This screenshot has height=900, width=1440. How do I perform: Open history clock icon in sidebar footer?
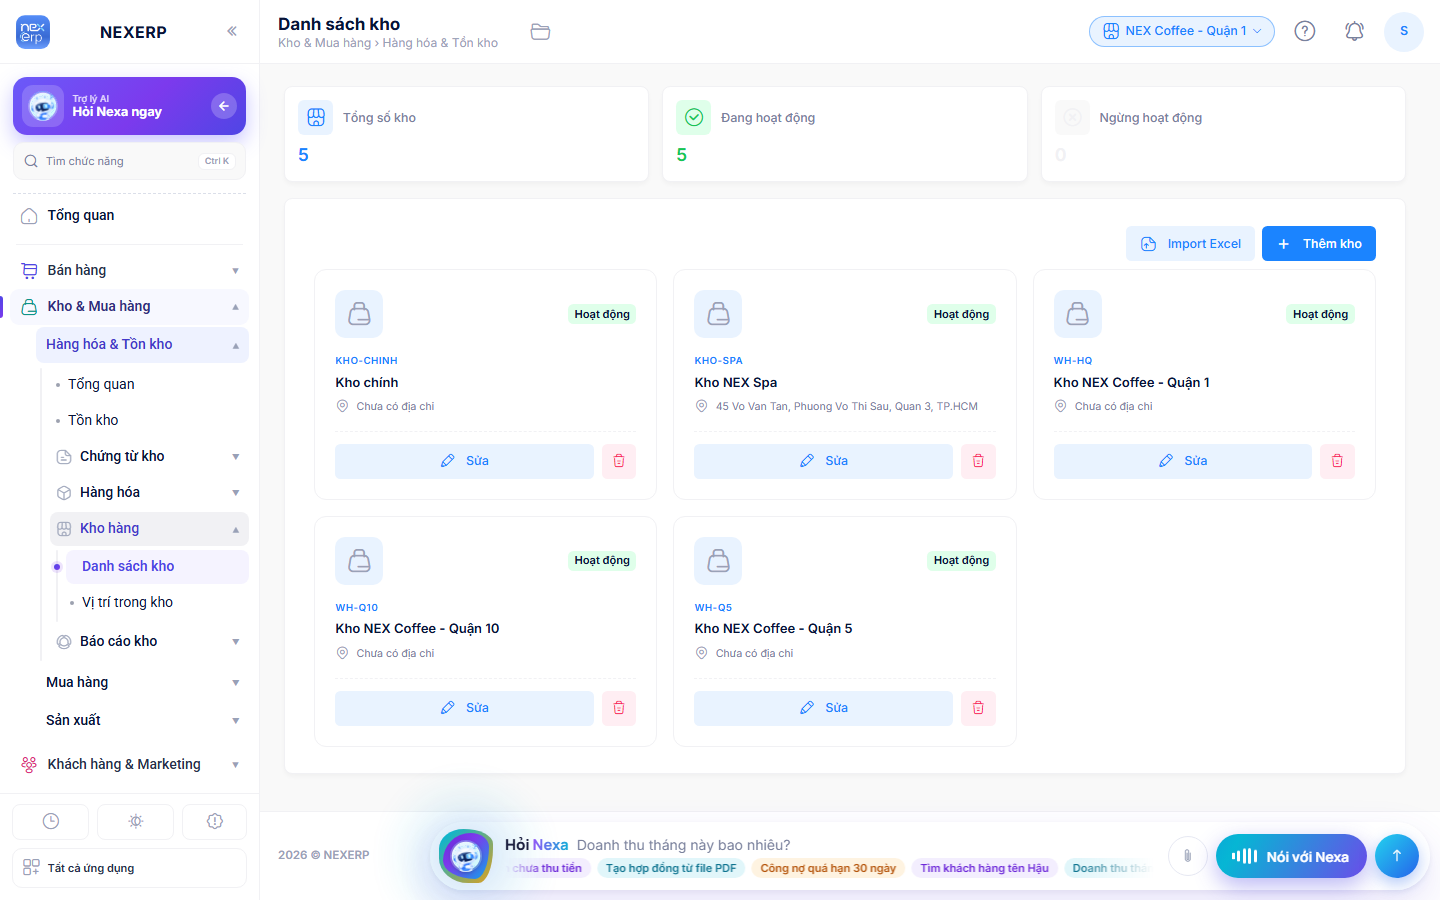point(51,821)
